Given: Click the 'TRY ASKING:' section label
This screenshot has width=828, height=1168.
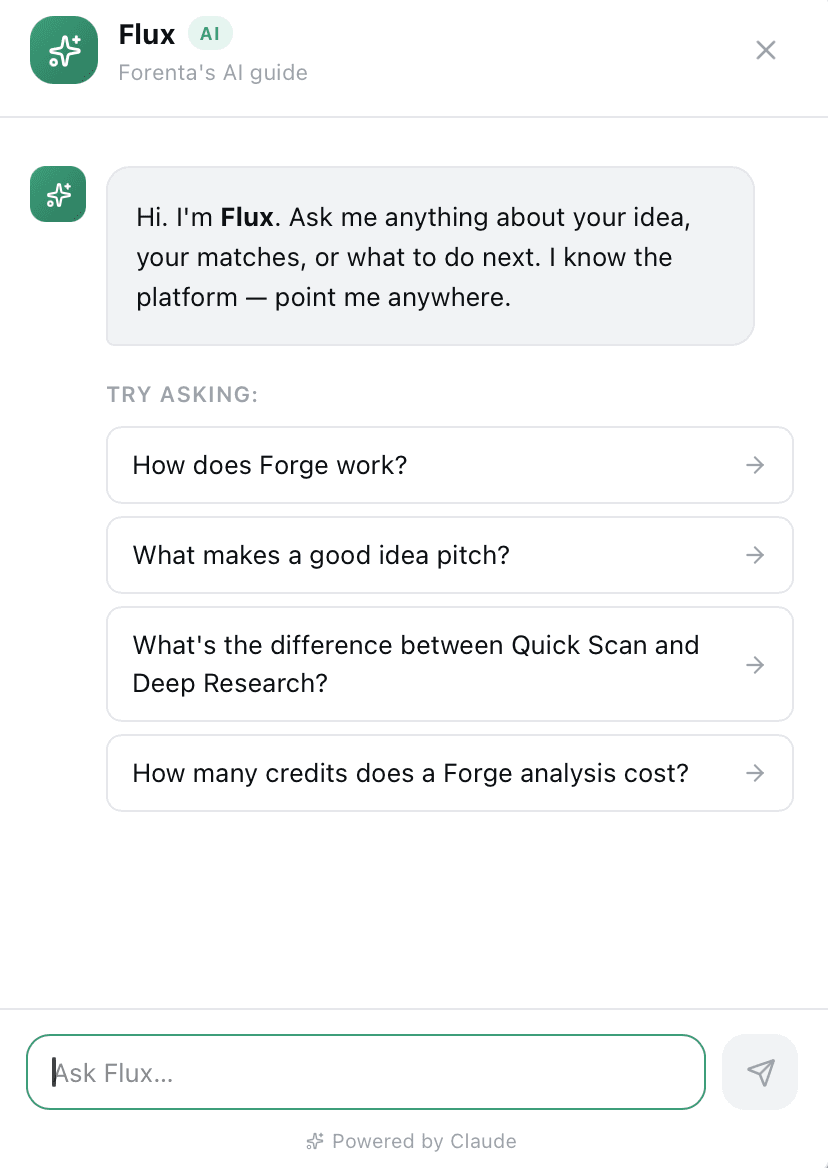Looking at the screenshot, I should [182, 394].
